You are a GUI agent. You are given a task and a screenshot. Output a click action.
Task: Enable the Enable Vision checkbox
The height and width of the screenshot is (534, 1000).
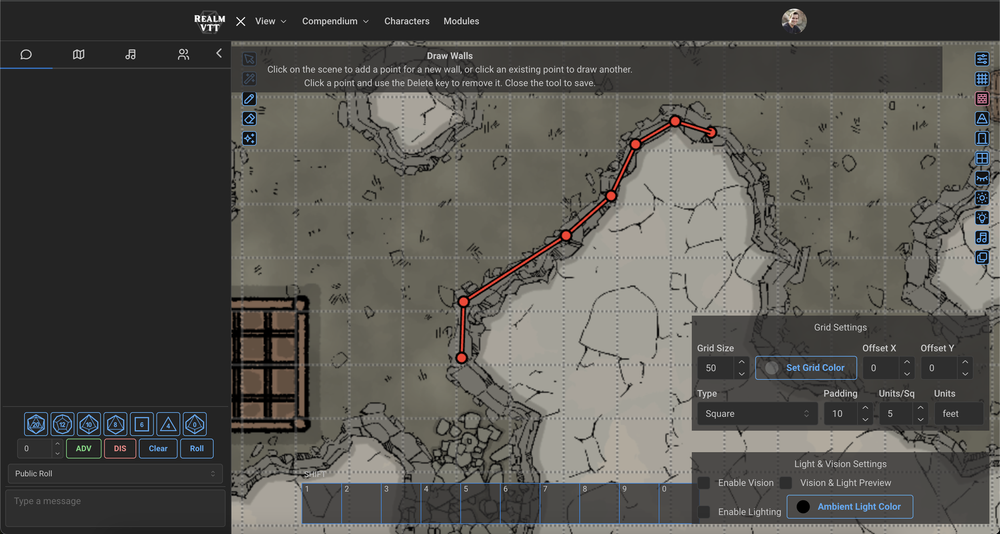pyautogui.click(x=704, y=483)
